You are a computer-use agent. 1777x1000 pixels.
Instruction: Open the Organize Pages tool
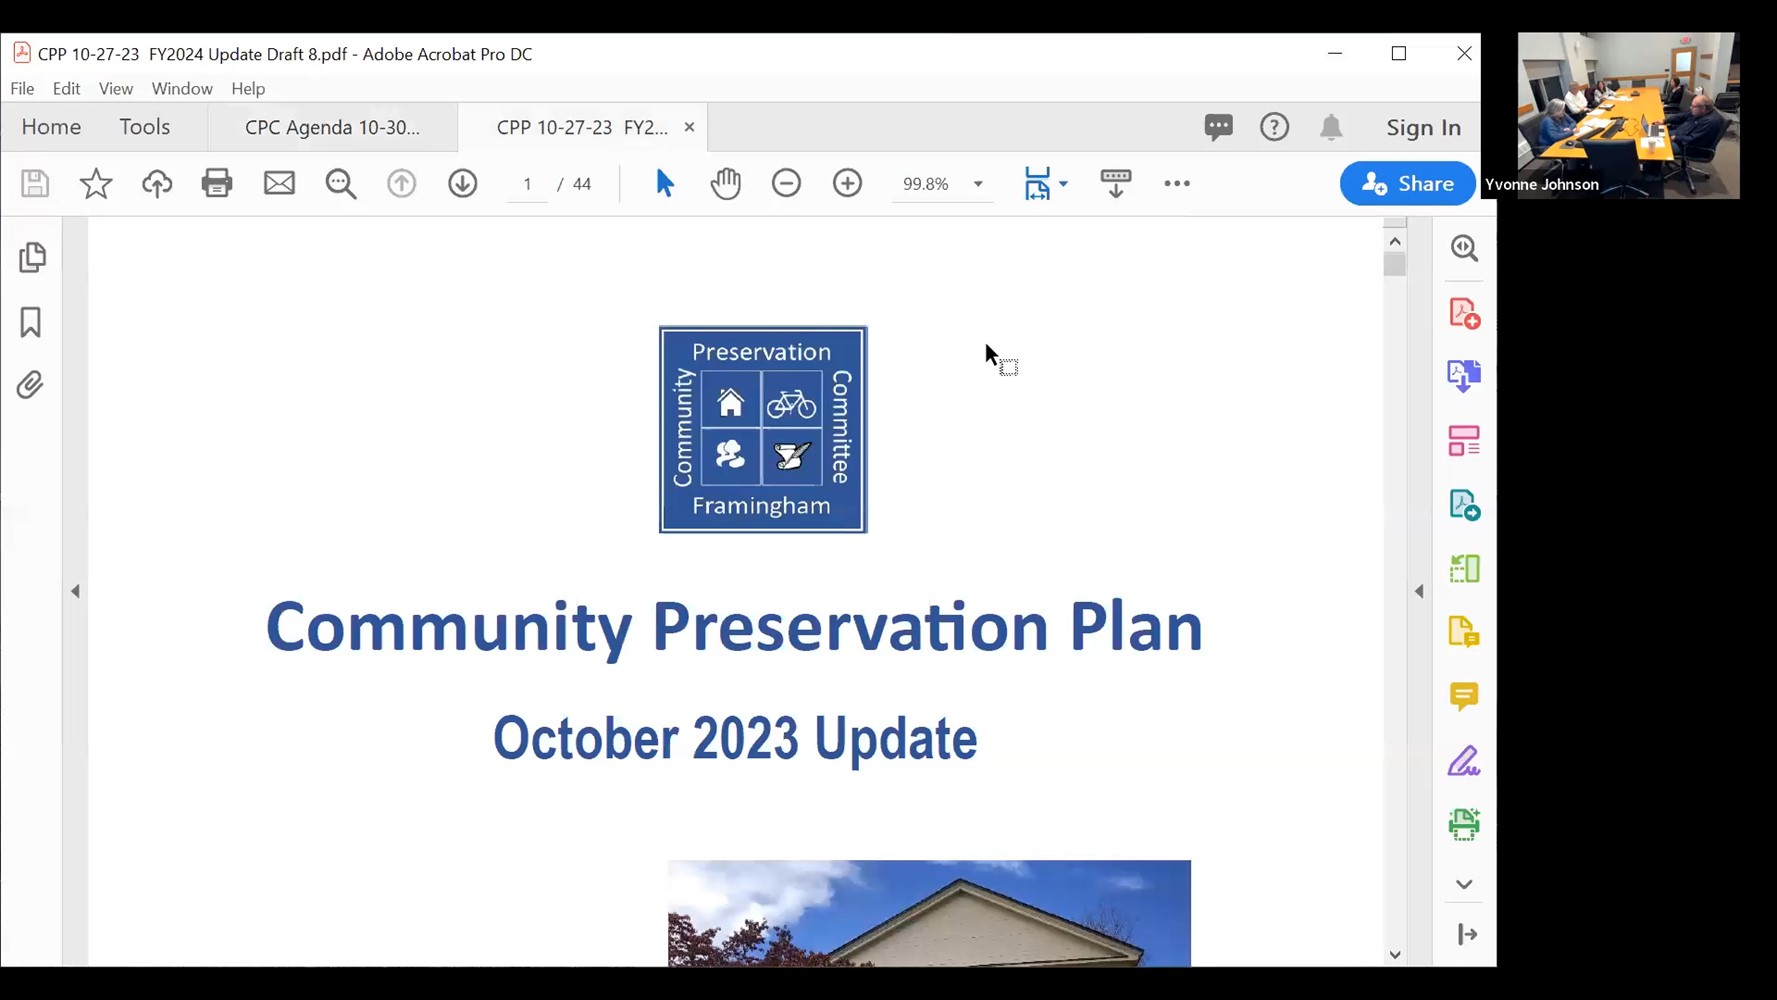tap(1463, 440)
